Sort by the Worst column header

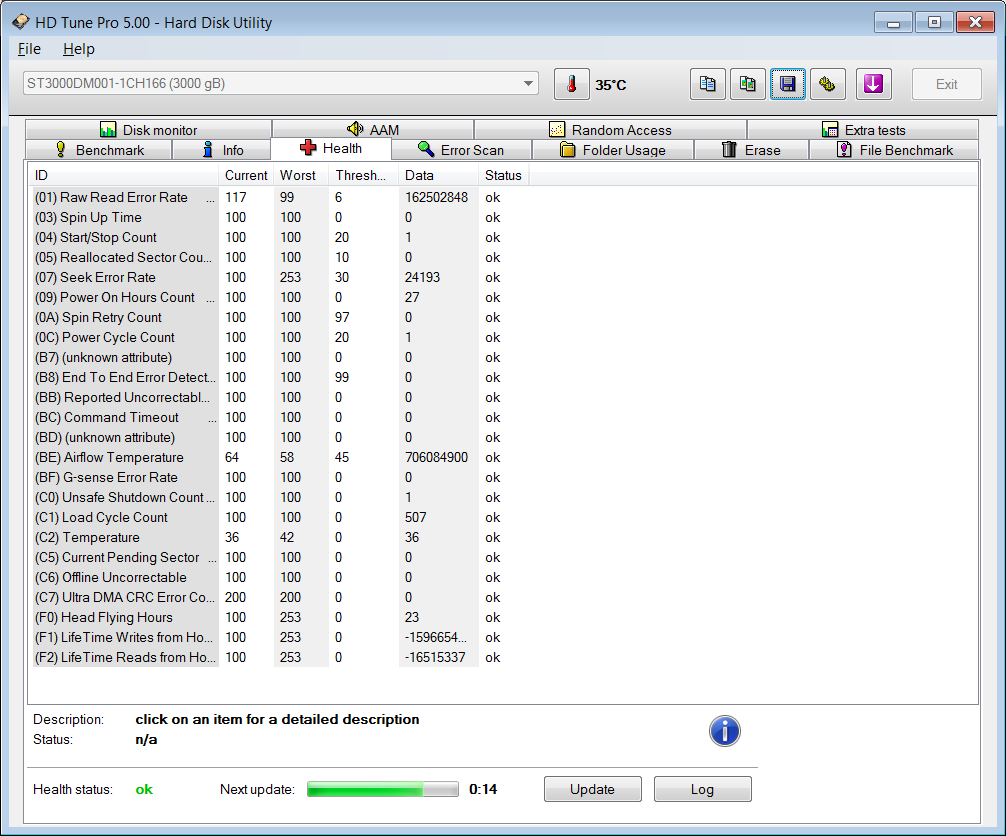[301, 175]
